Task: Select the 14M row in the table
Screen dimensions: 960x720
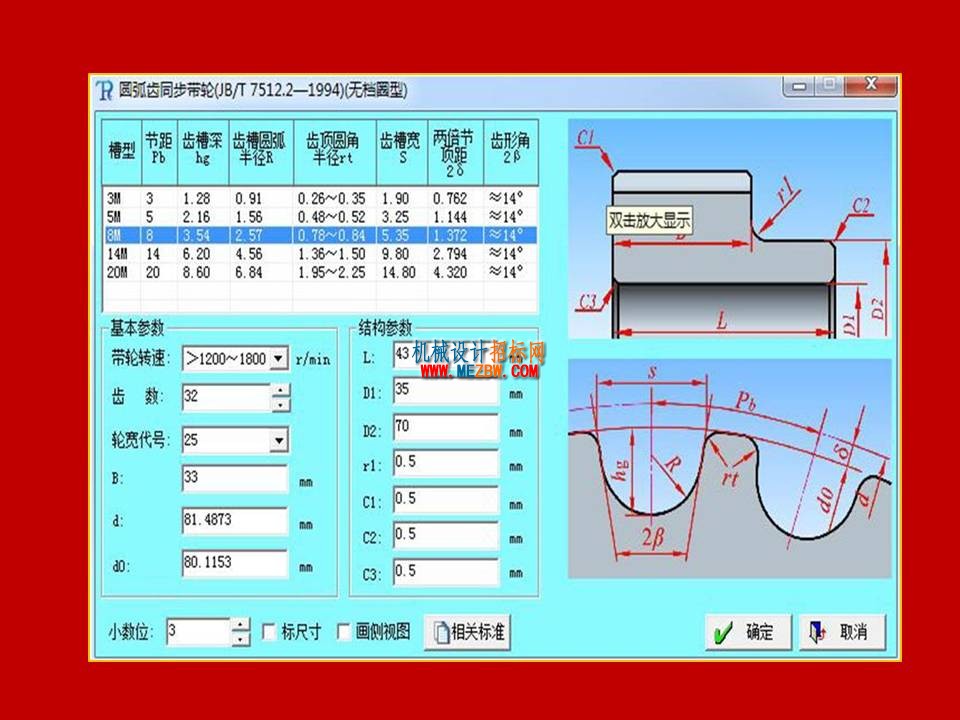Action: [x=320, y=253]
